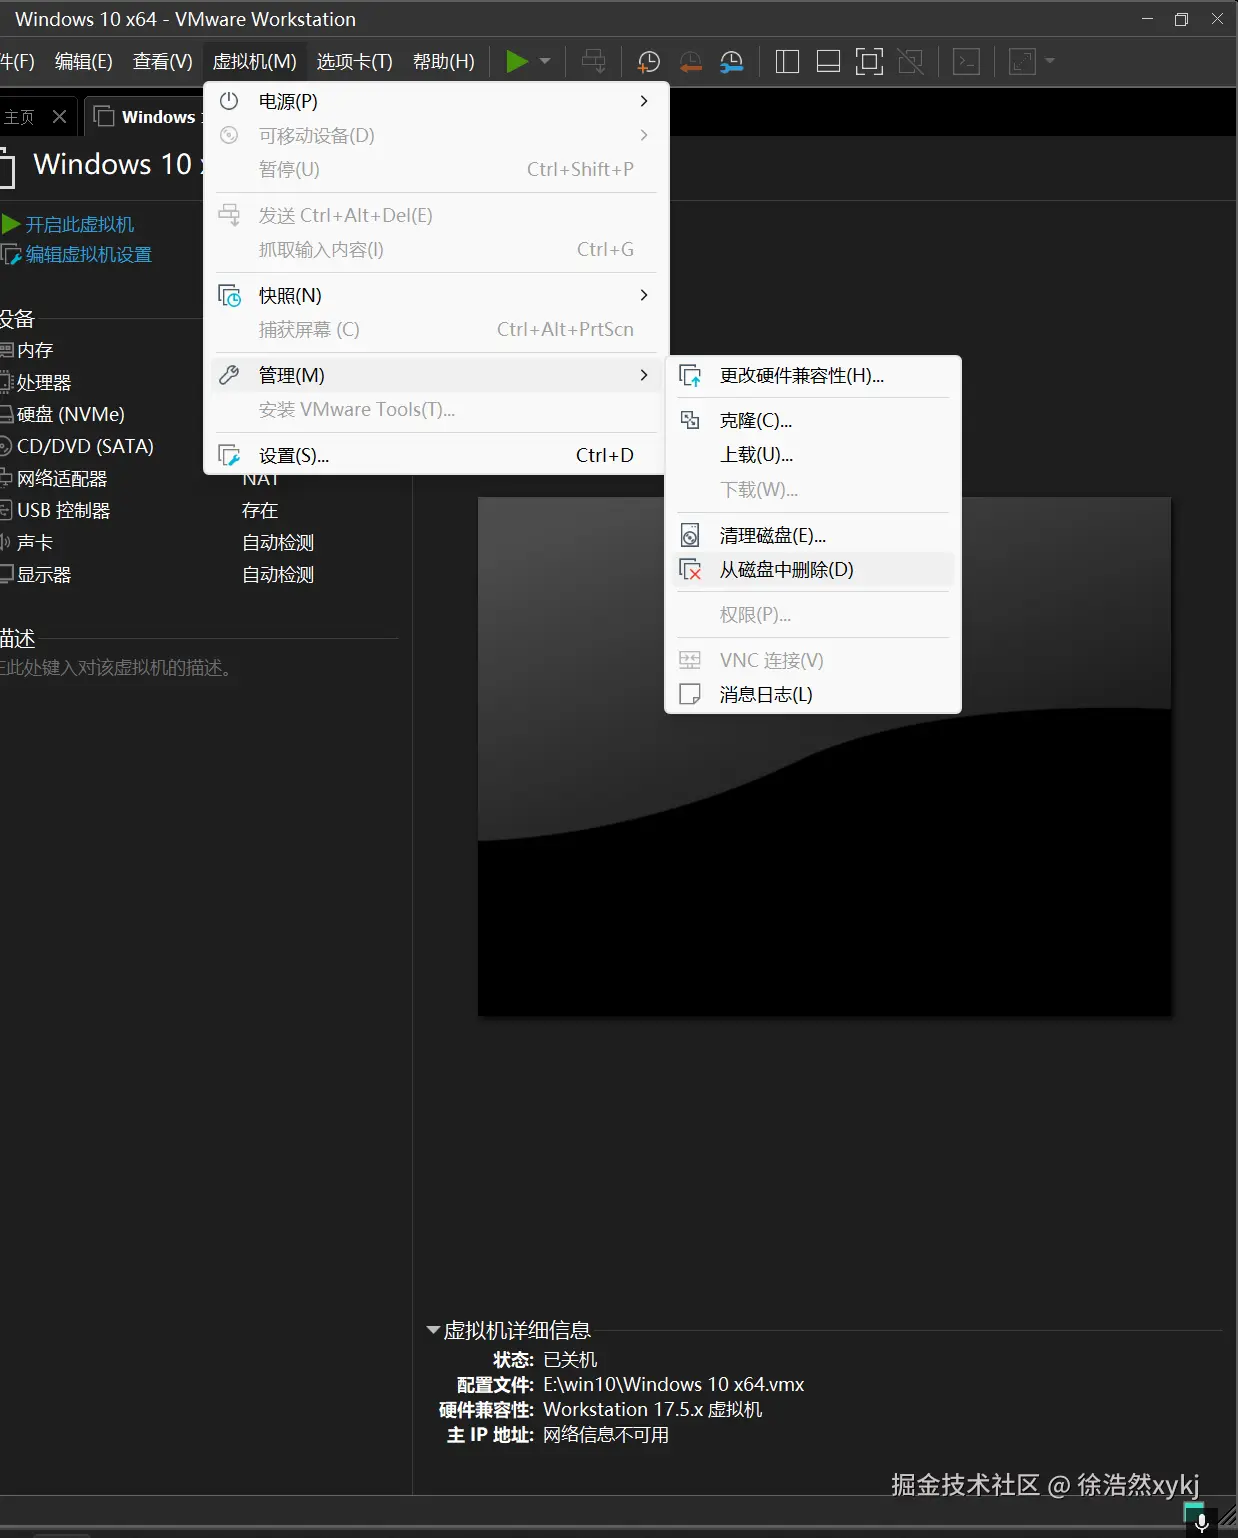Open the 选项卡(T) menu
The image size is (1238, 1538).
(x=355, y=62)
